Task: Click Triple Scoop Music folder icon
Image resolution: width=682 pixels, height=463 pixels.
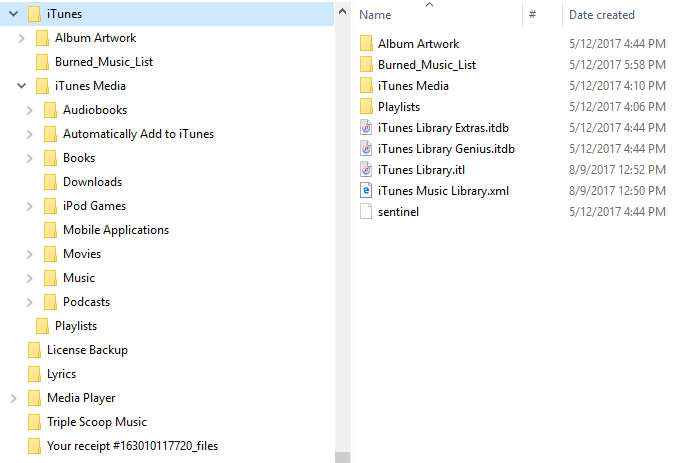Action: [34, 422]
